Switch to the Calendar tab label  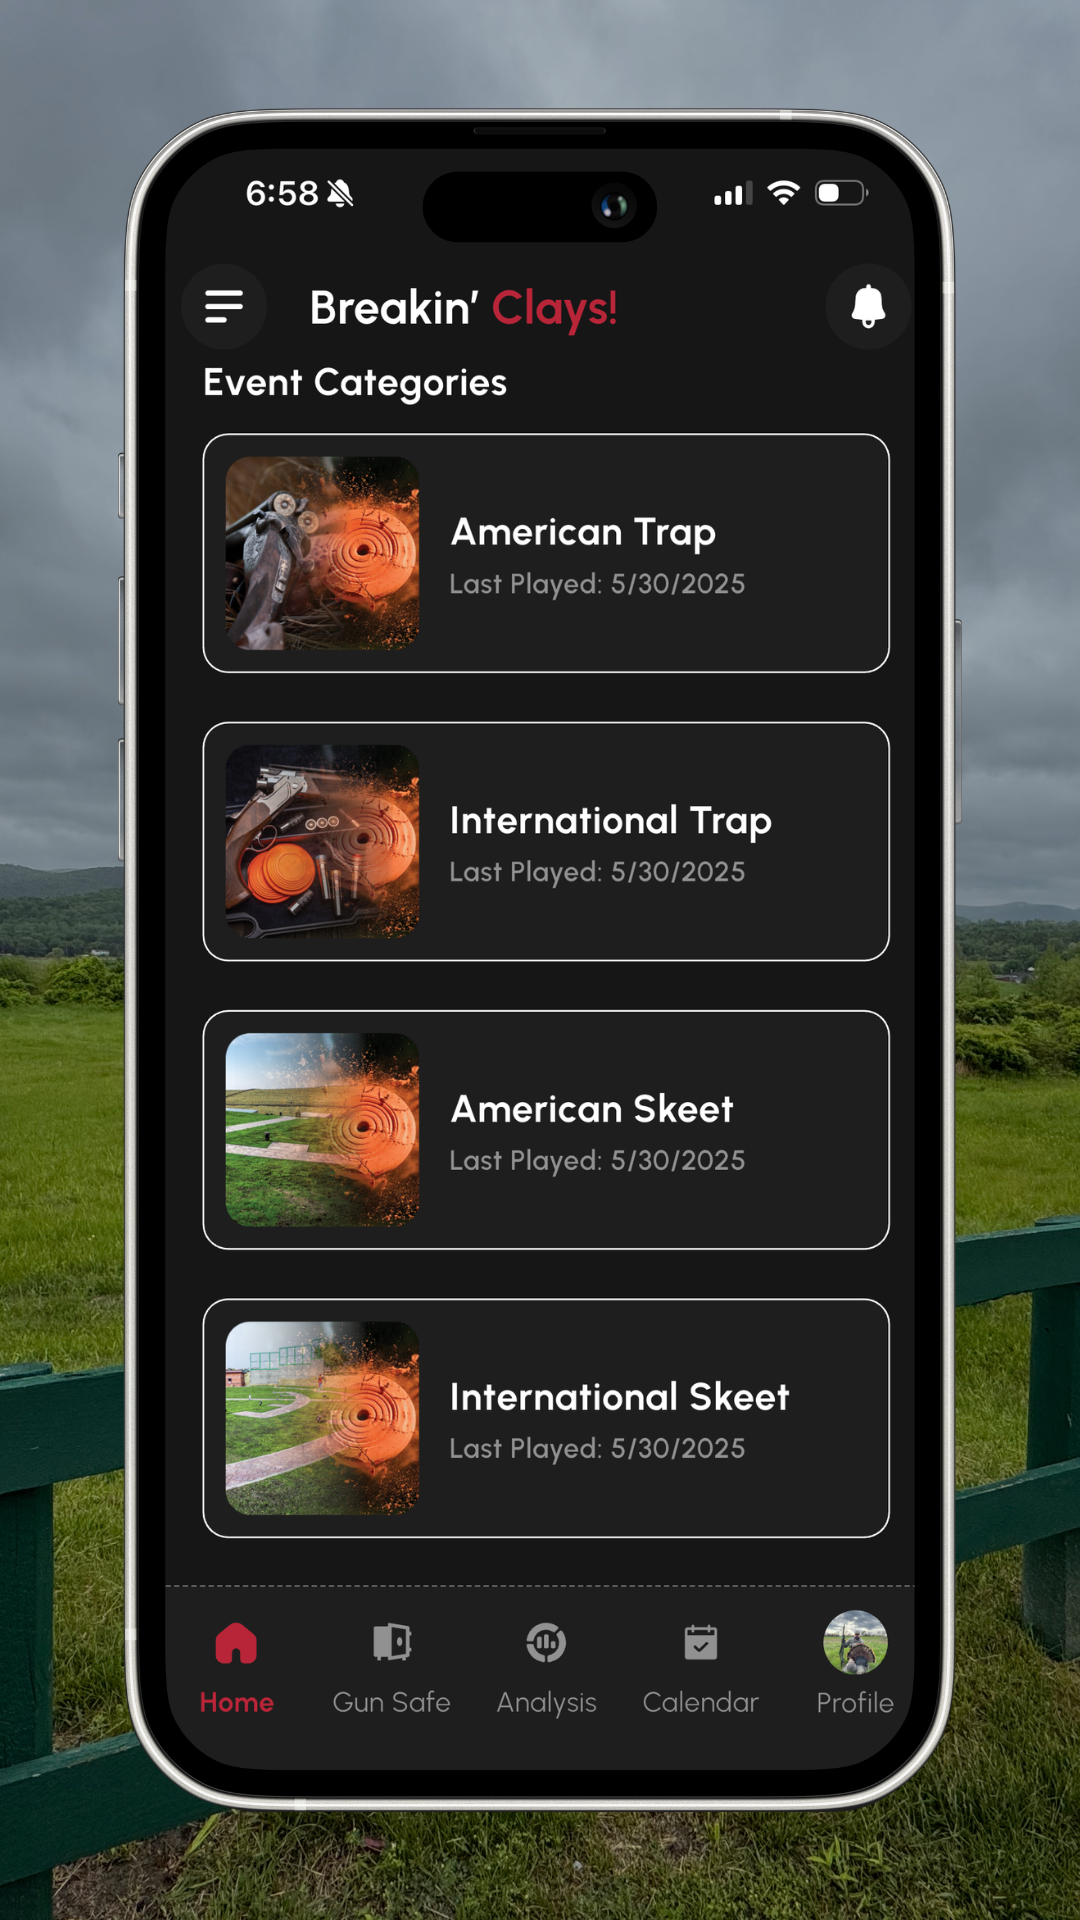pos(701,1702)
